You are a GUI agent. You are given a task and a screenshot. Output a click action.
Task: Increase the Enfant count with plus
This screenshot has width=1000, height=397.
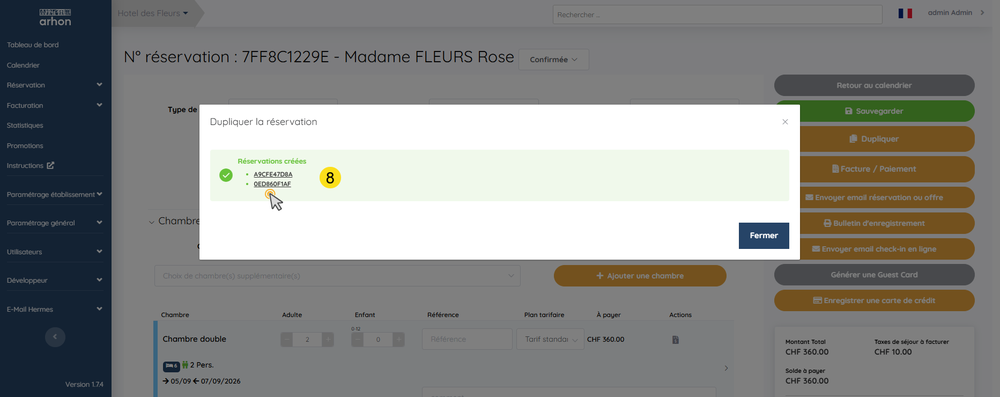pos(398,340)
